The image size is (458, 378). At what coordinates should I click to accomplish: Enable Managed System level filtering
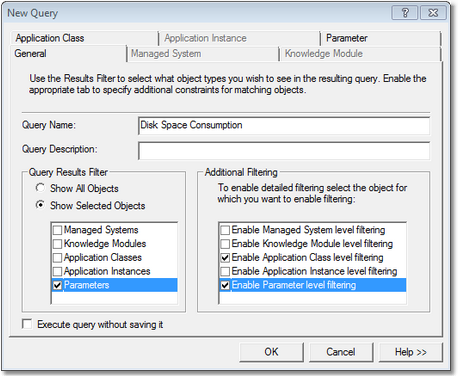pyautogui.click(x=225, y=230)
